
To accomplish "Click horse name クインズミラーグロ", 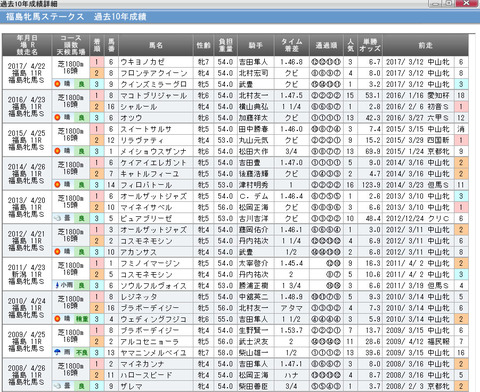I will pyautogui.click(x=154, y=84).
